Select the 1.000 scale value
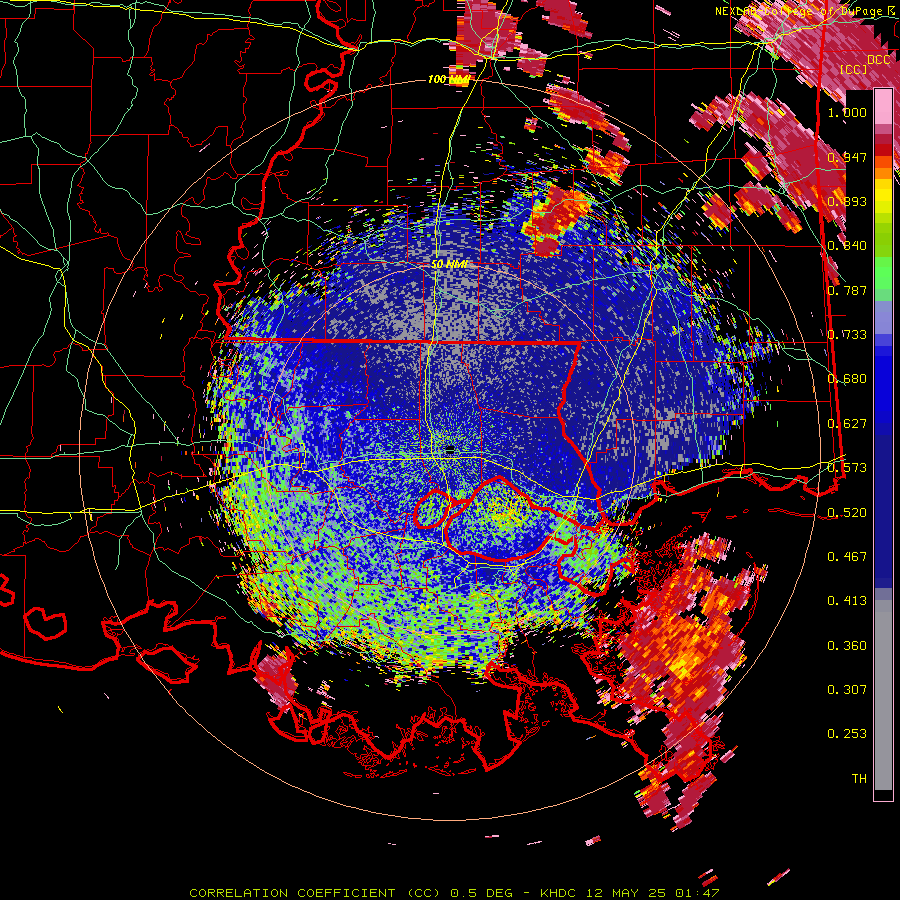The width and height of the screenshot is (900, 900). 847,112
